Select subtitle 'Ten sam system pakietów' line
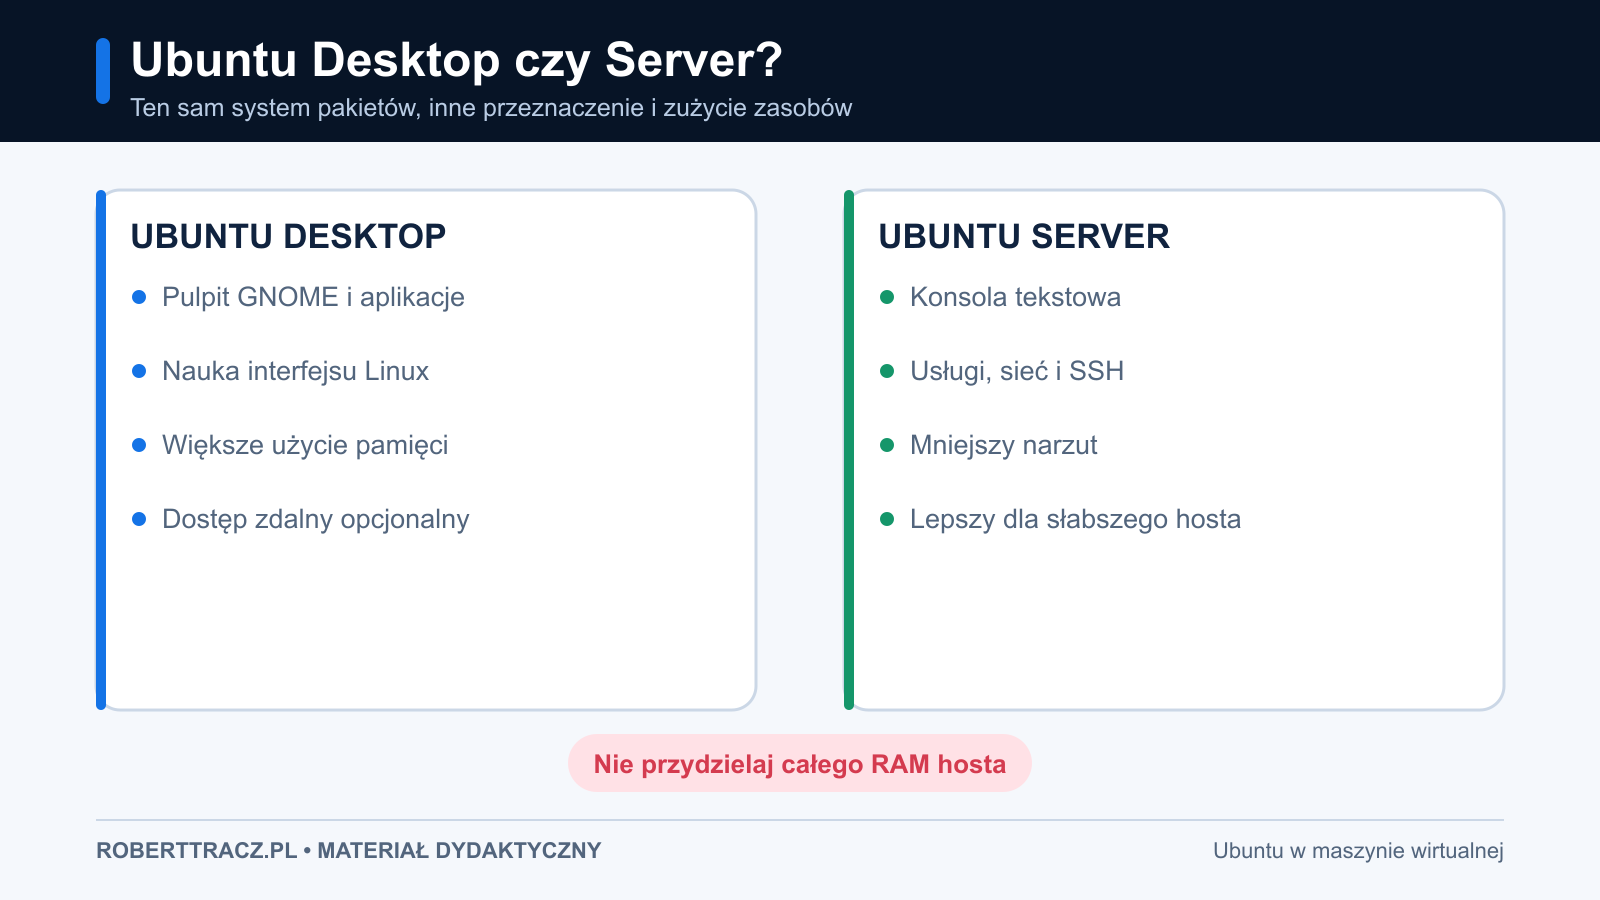Viewport: 1600px width, 900px height. (x=491, y=108)
